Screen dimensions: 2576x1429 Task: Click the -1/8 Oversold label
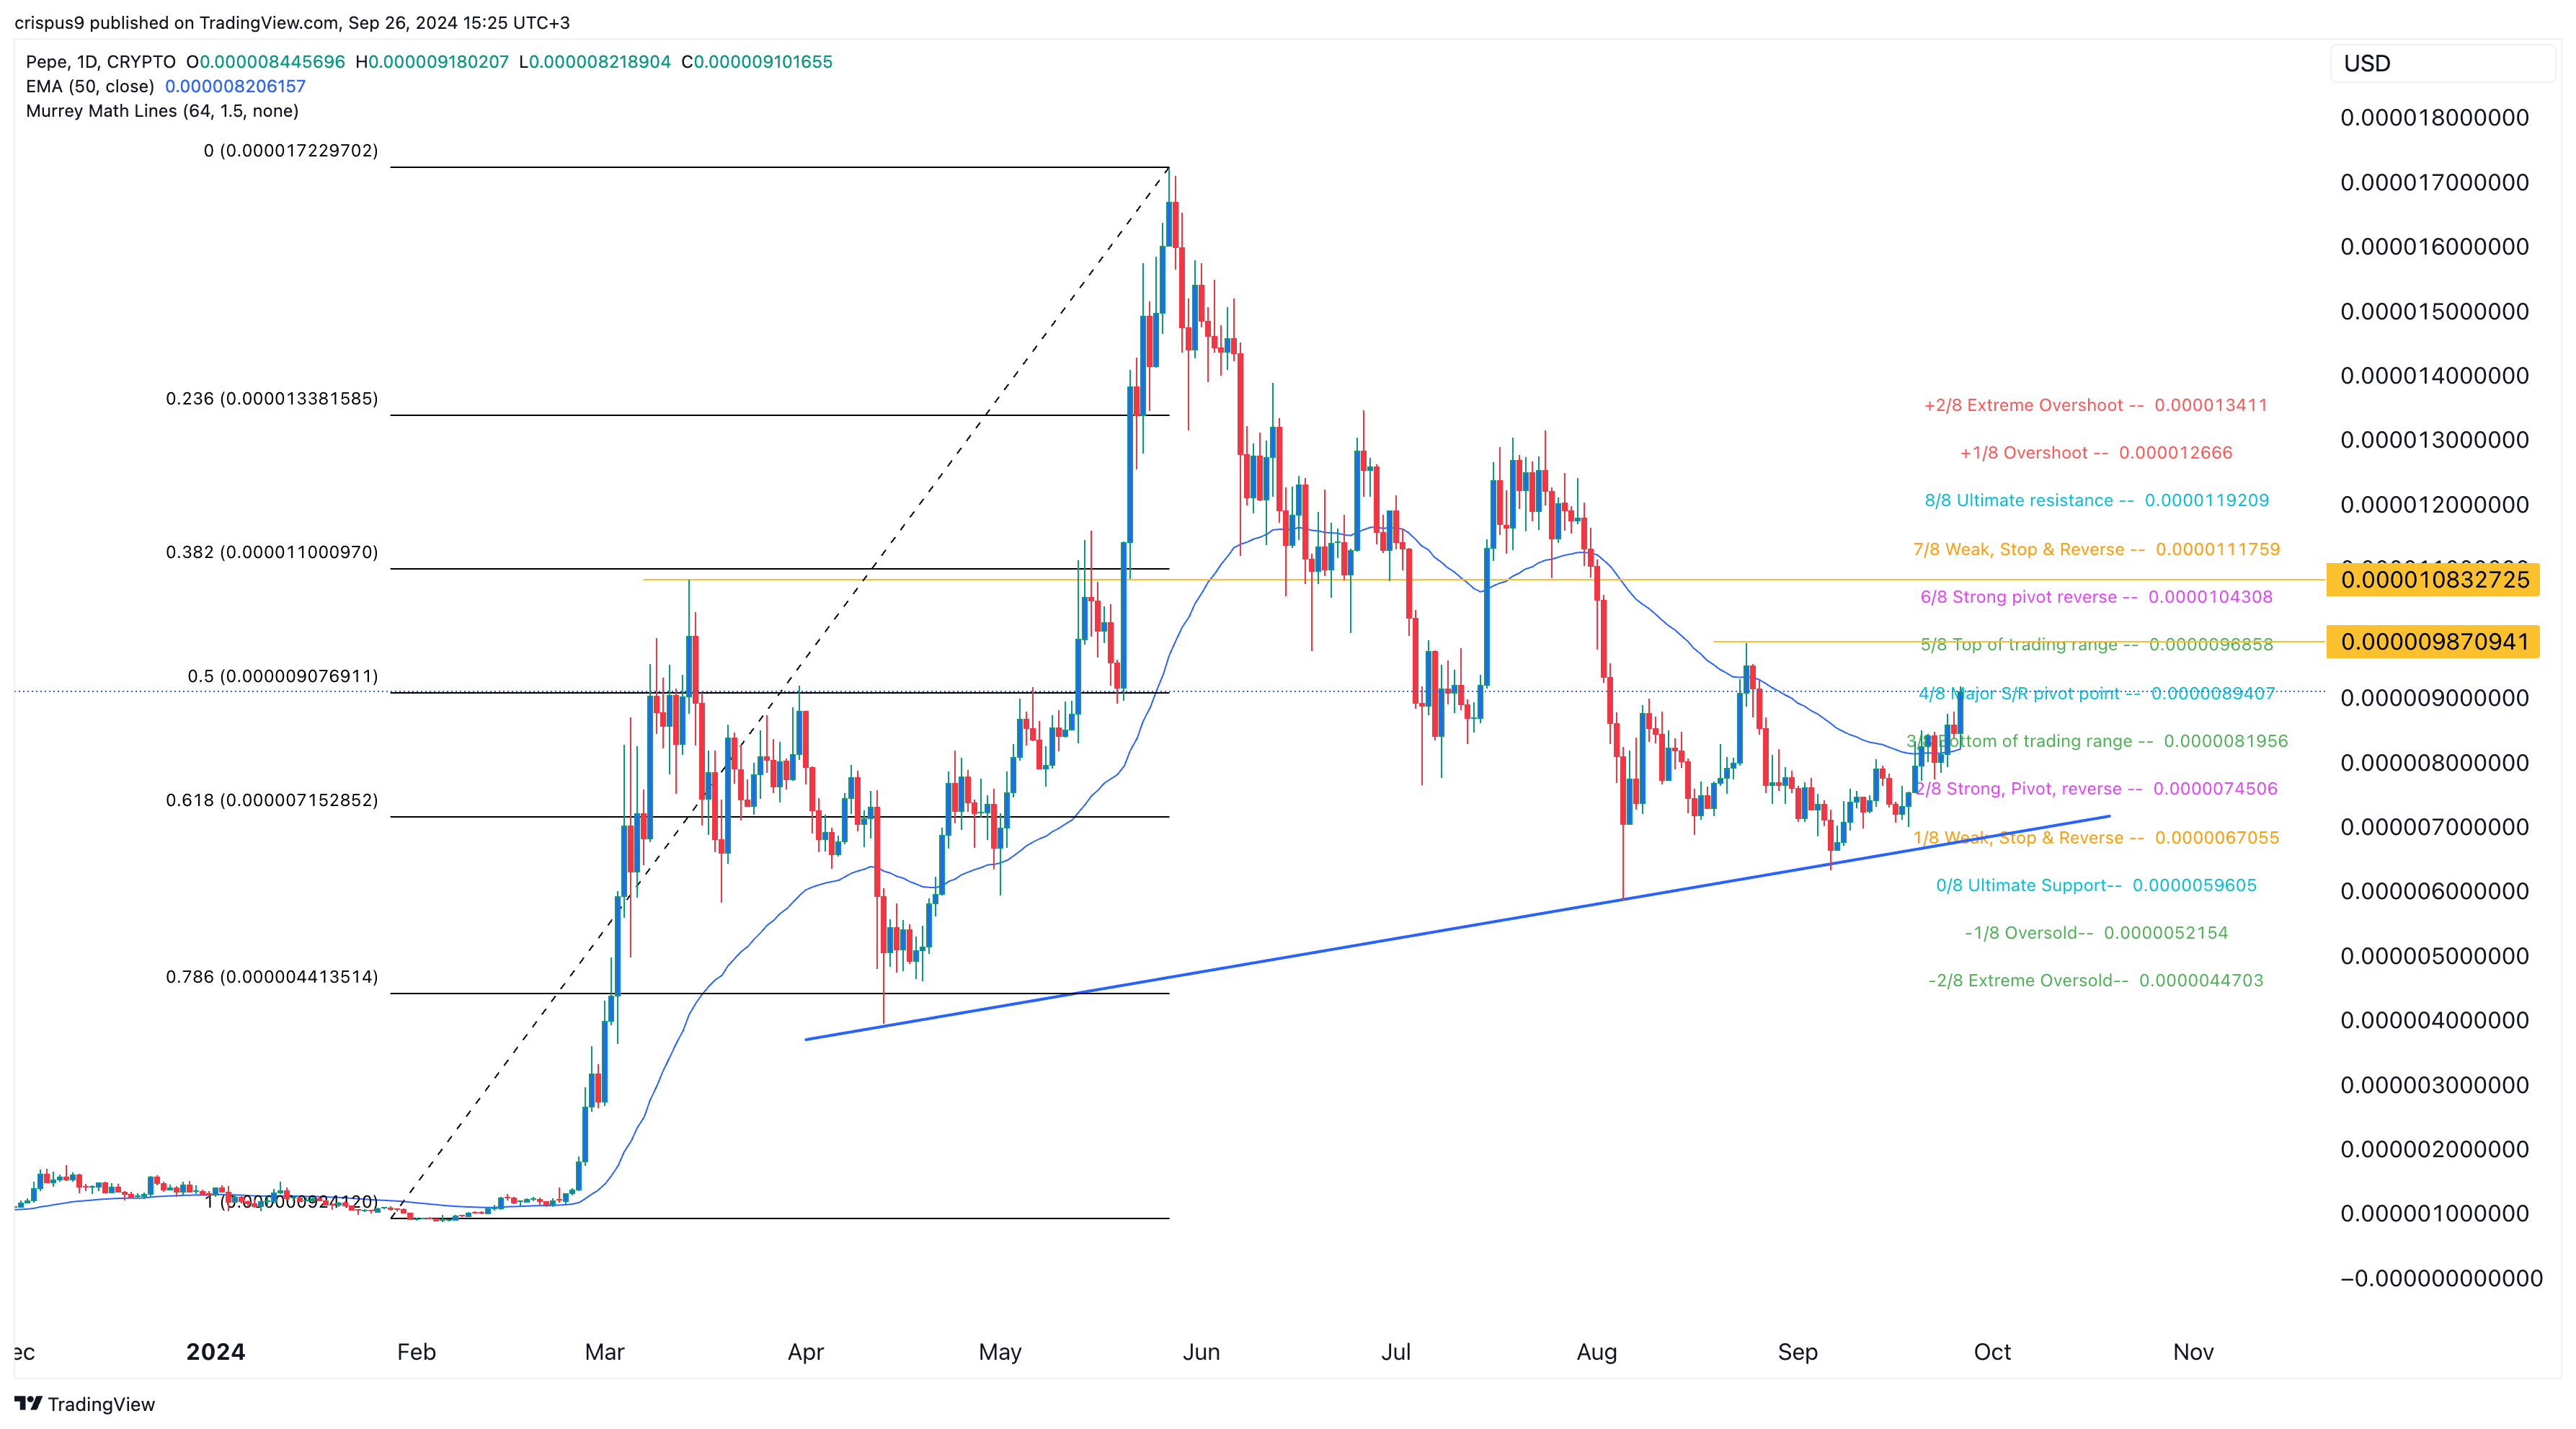(2097, 934)
